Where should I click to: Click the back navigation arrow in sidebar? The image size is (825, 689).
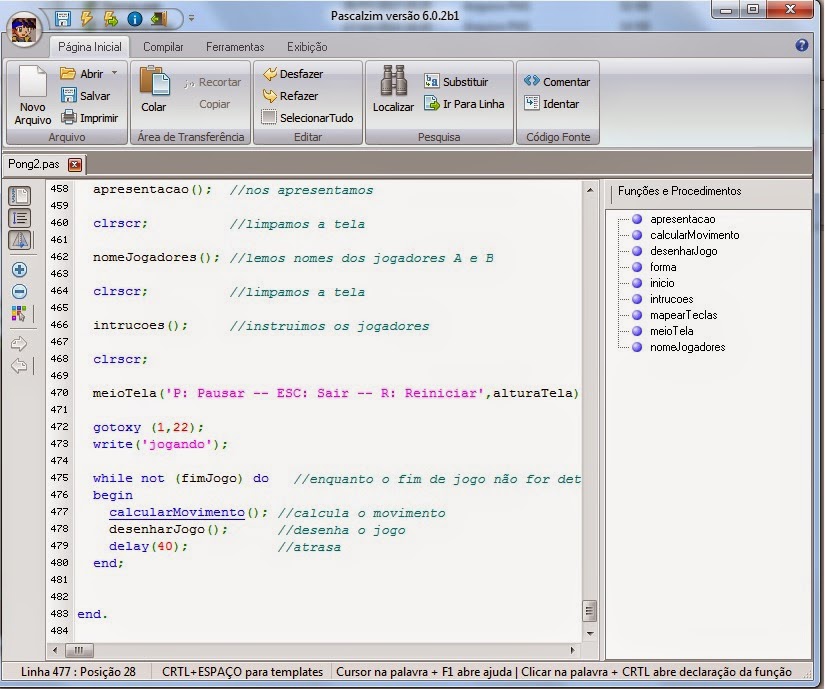(18, 366)
